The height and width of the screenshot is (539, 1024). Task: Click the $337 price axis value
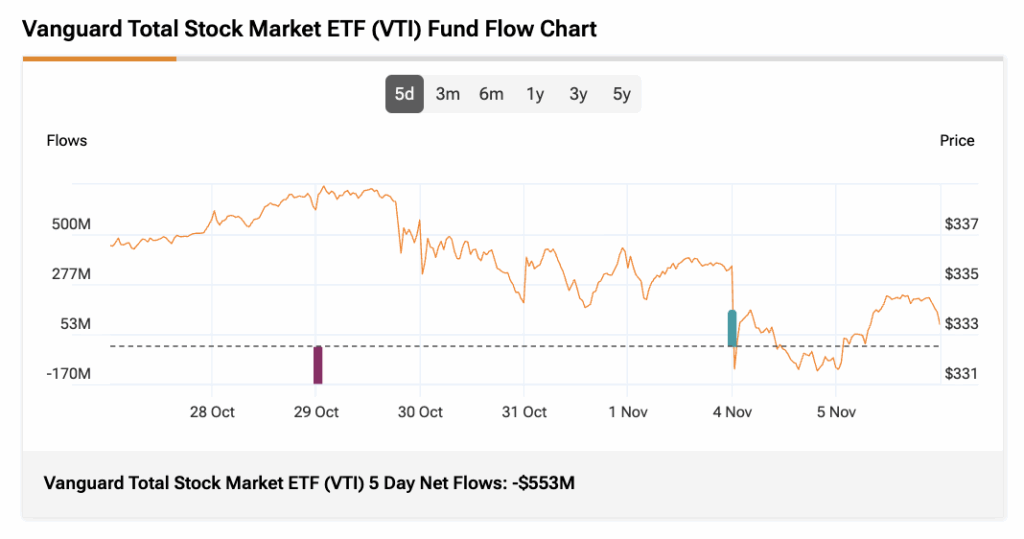click(961, 225)
